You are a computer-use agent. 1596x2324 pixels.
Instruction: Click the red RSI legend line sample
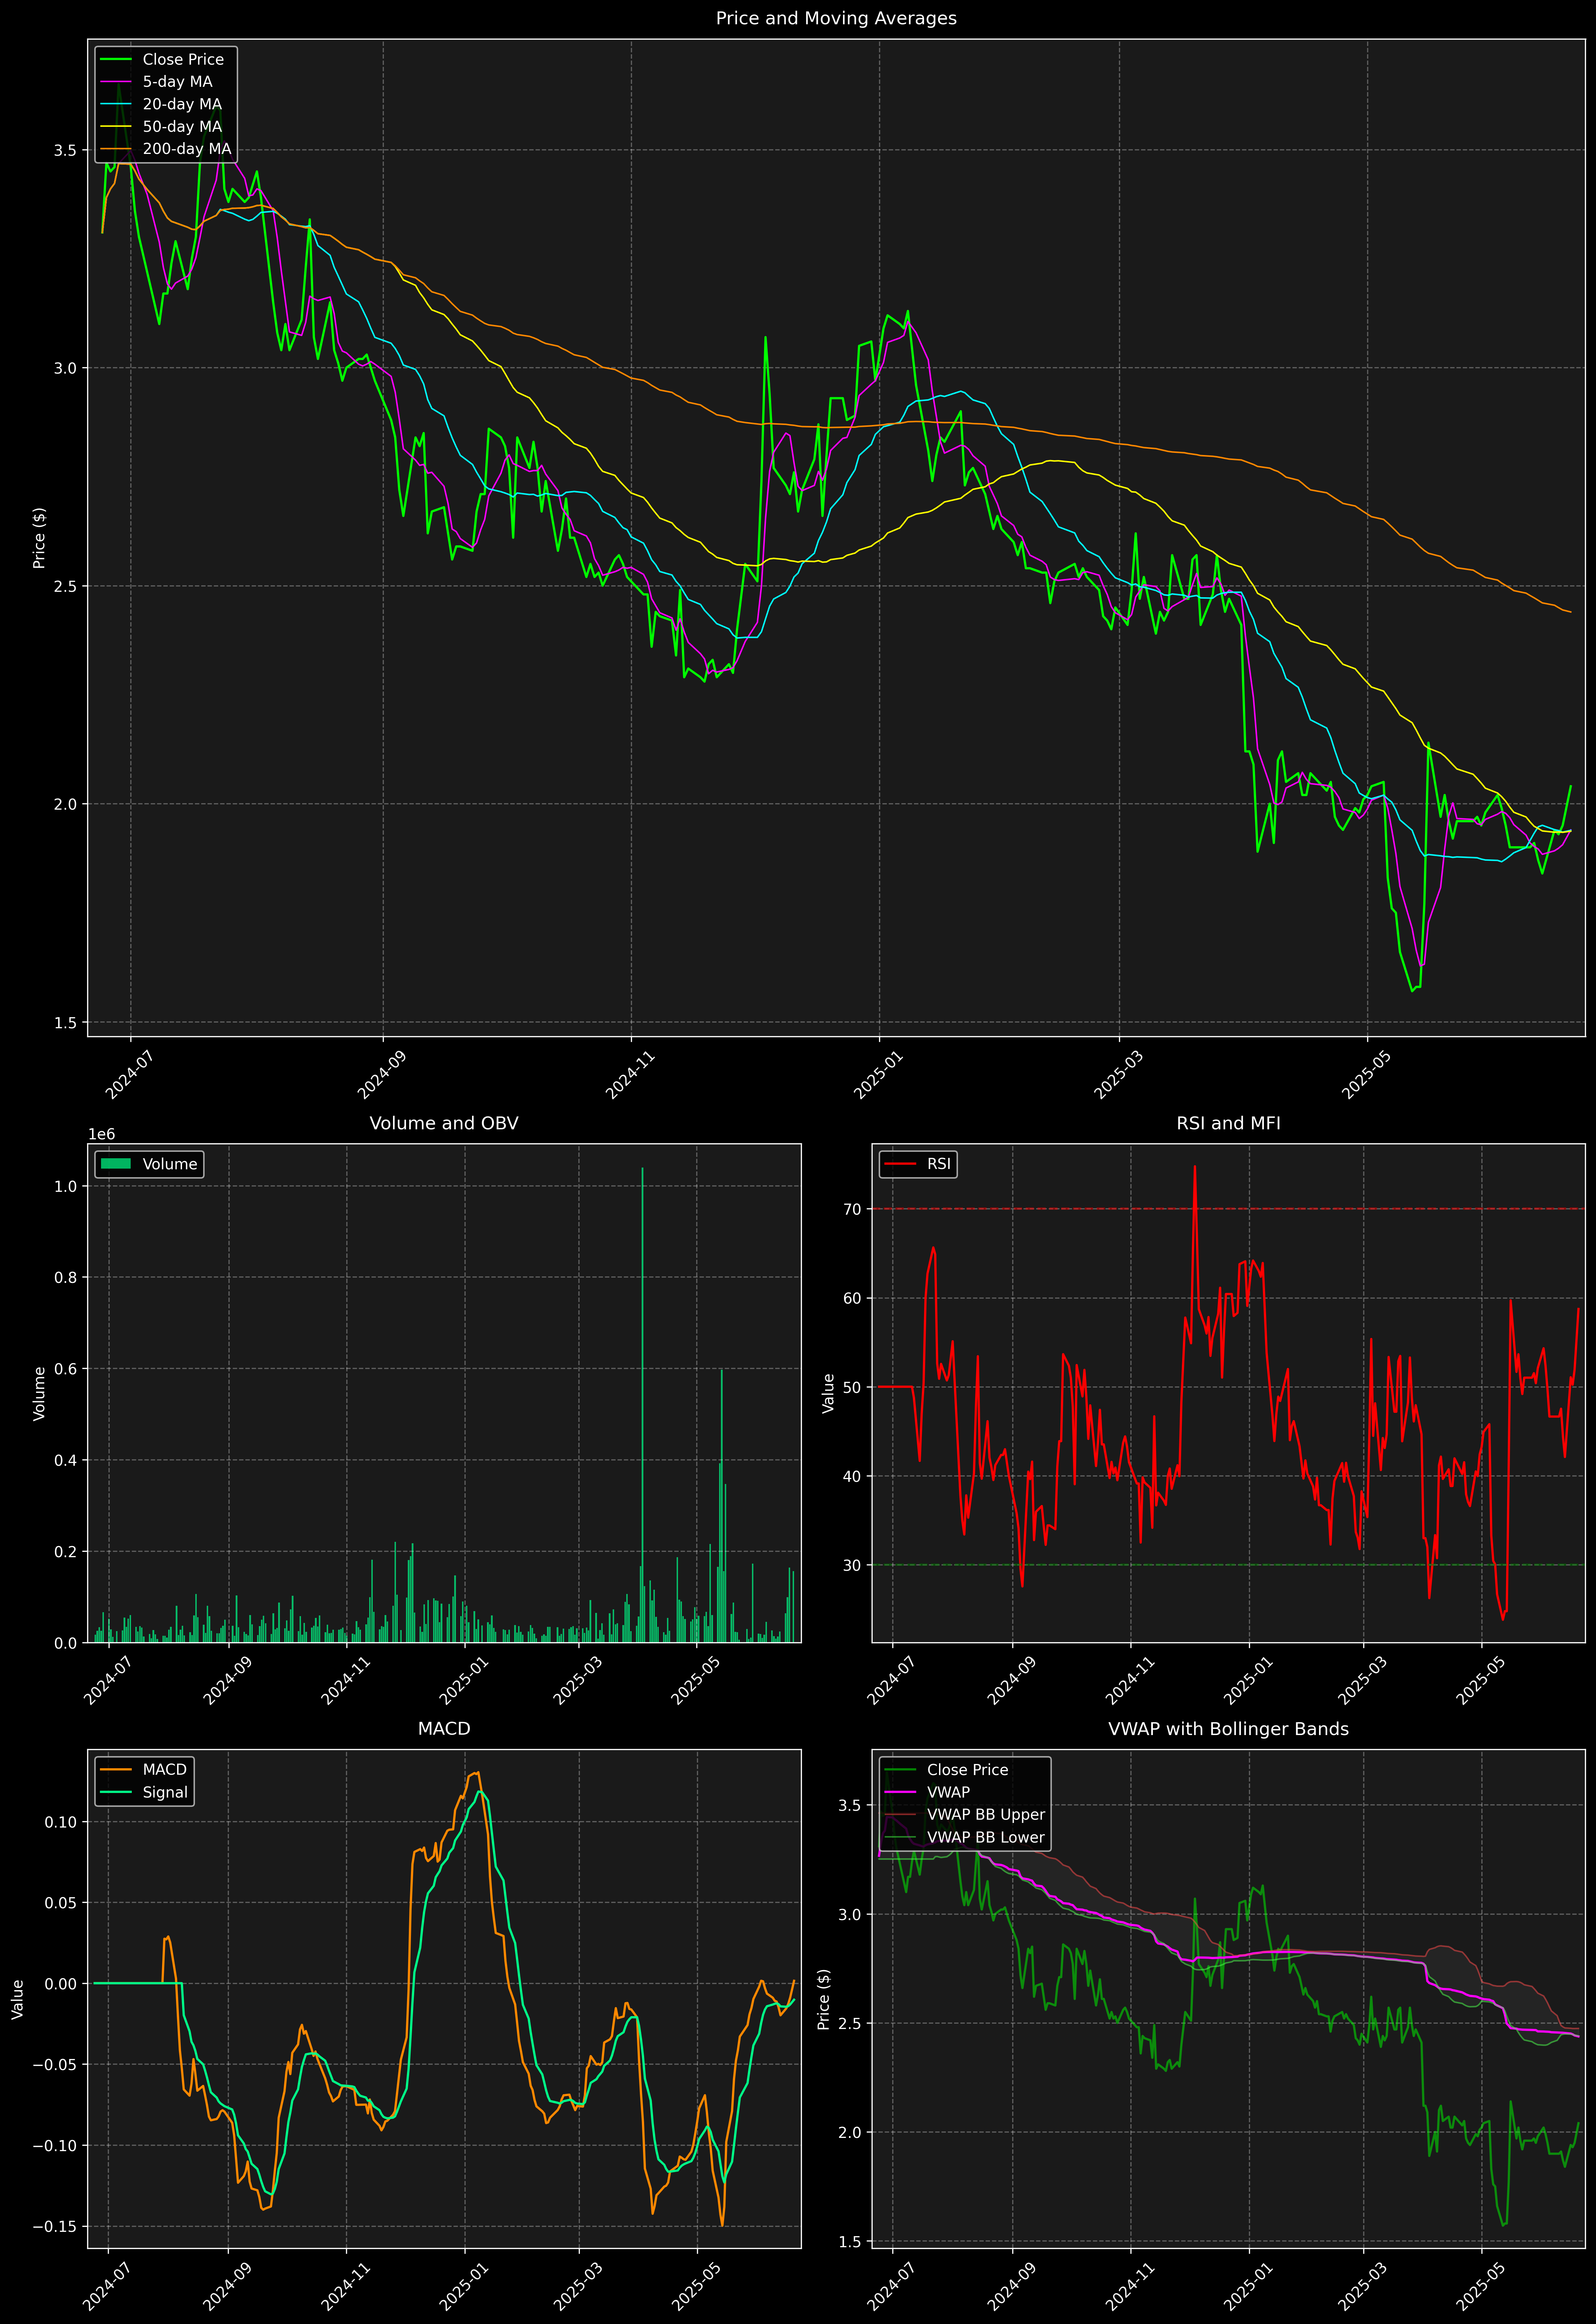(x=900, y=1164)
